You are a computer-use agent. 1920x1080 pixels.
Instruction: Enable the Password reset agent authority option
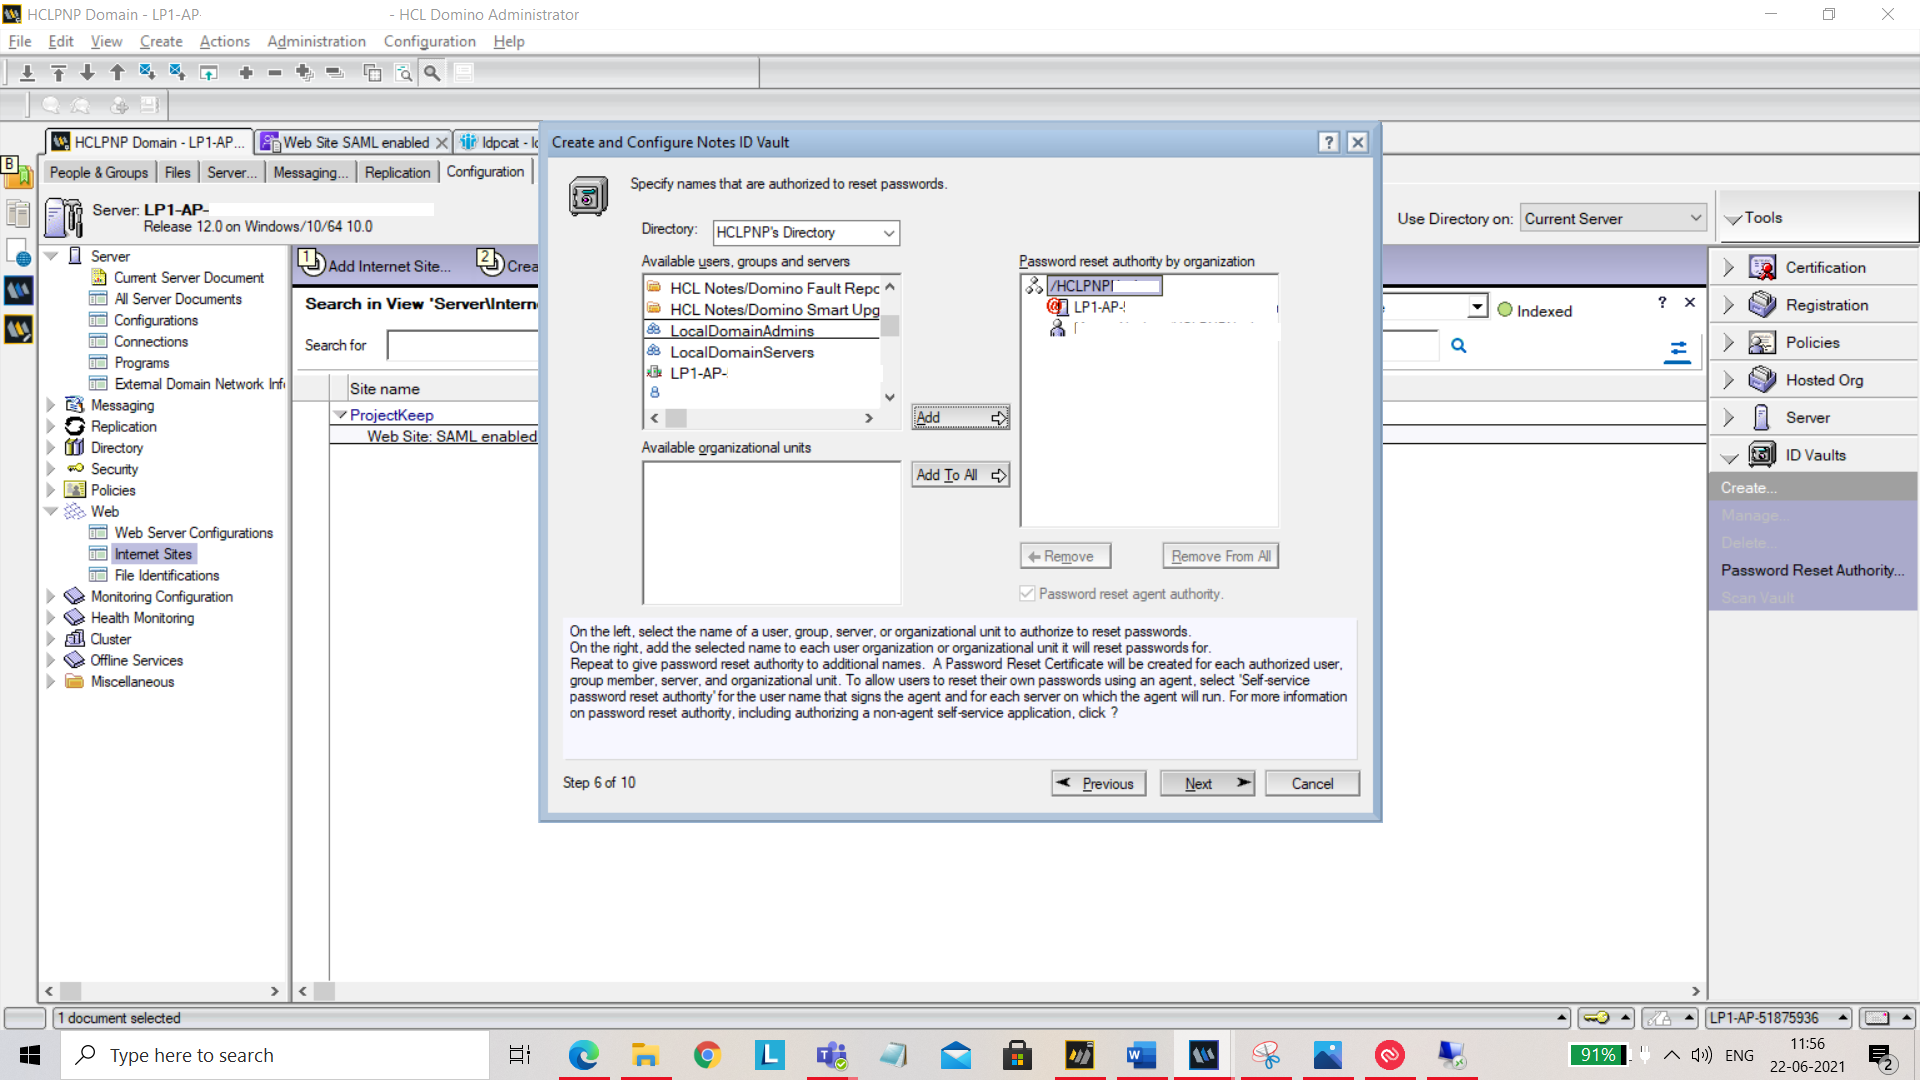(x=1027, y=592)
